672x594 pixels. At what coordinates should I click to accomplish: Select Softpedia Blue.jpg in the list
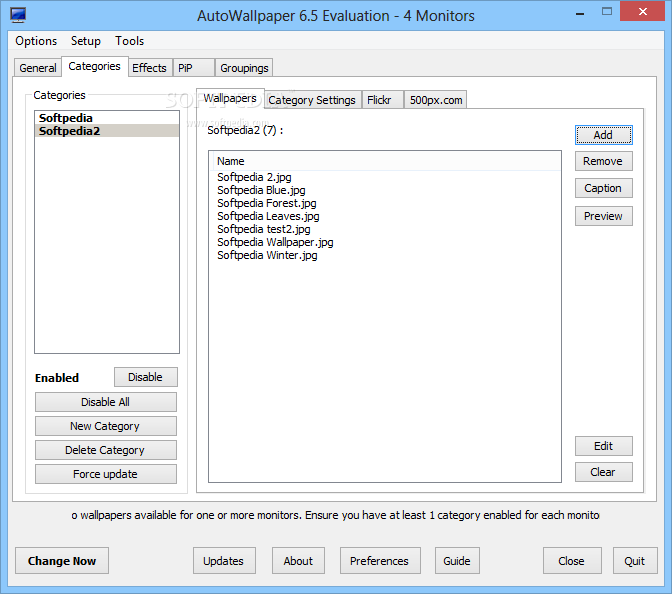(x=261, y=190)
